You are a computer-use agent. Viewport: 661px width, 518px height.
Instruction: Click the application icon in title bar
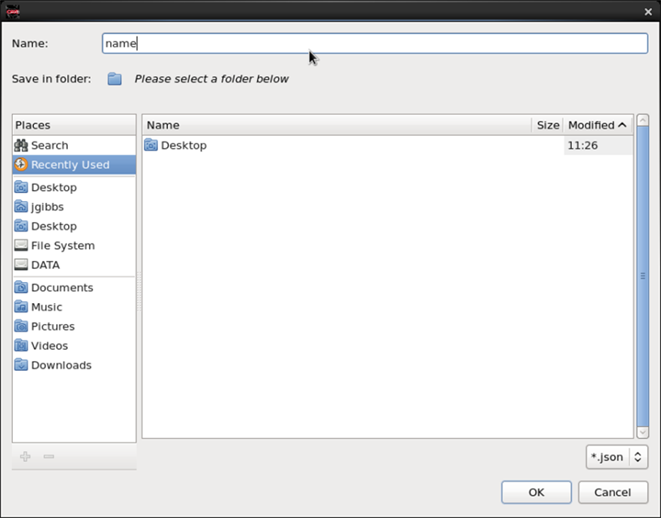coord(13,11)
